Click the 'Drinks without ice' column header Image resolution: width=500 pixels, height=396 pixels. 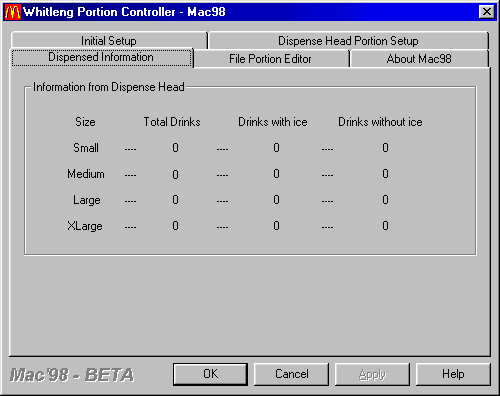pos(380,122)
